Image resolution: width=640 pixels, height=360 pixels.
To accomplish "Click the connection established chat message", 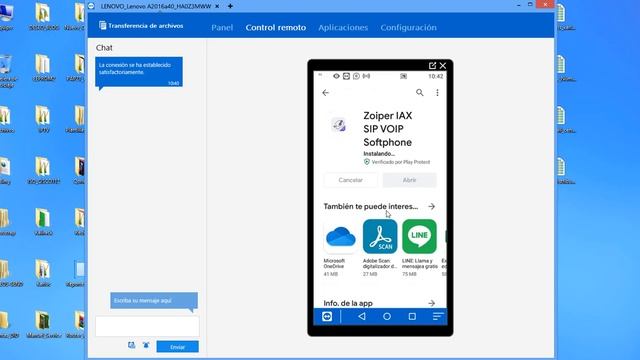I will pos(139,72).
